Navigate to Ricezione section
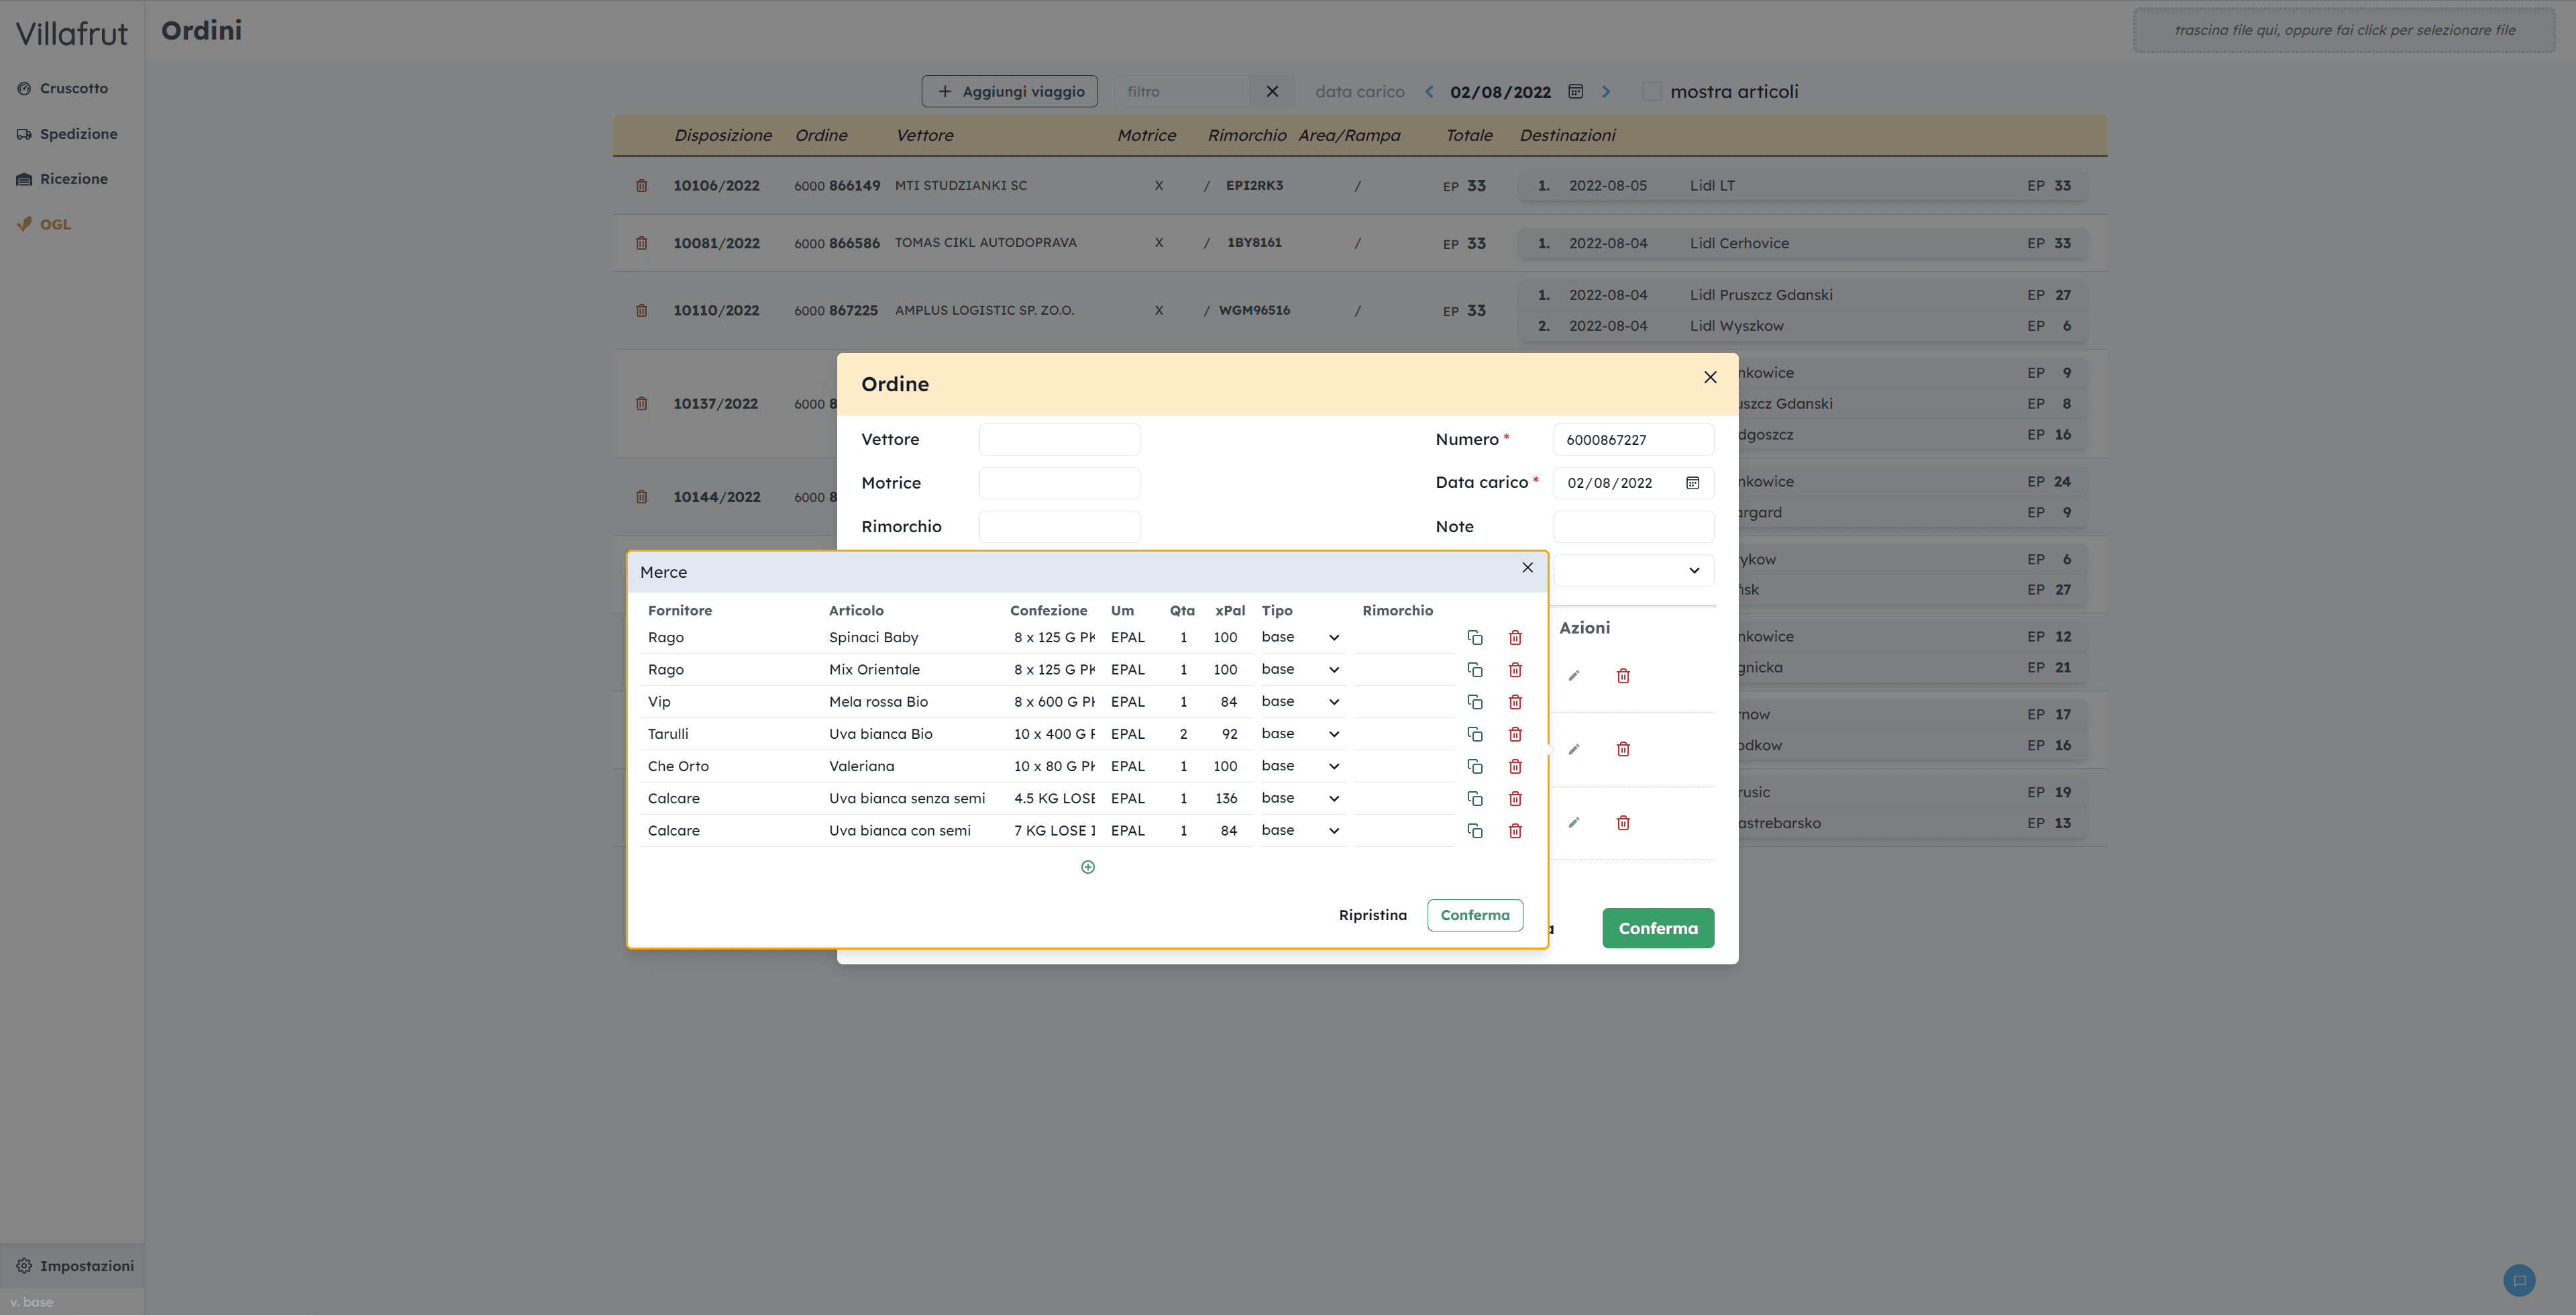 [x=73, y=179]
